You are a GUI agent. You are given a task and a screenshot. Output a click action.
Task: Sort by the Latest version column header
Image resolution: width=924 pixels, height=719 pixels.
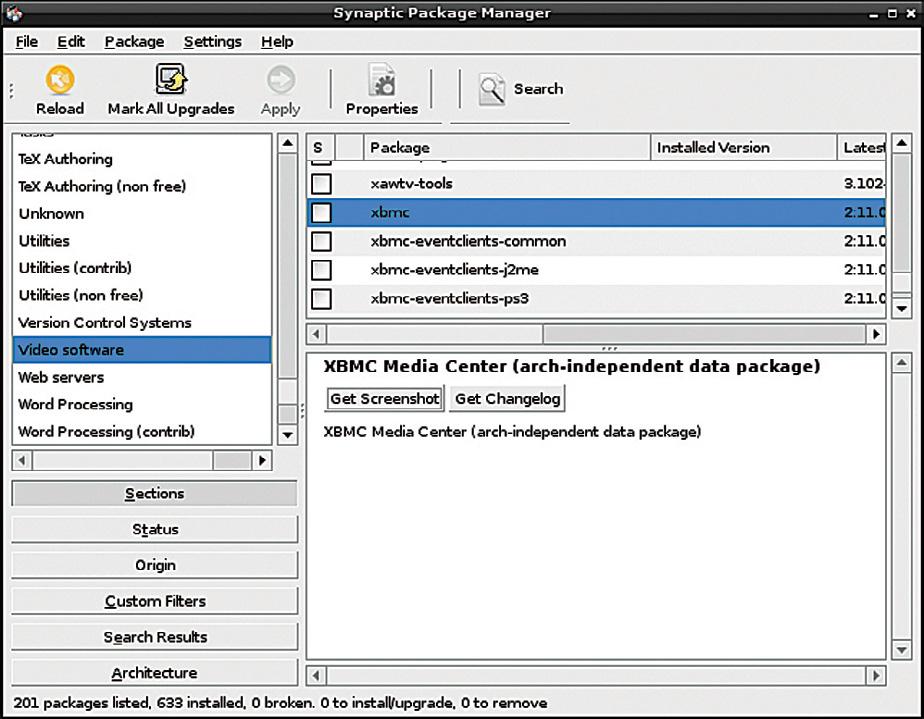coord(862,147)
